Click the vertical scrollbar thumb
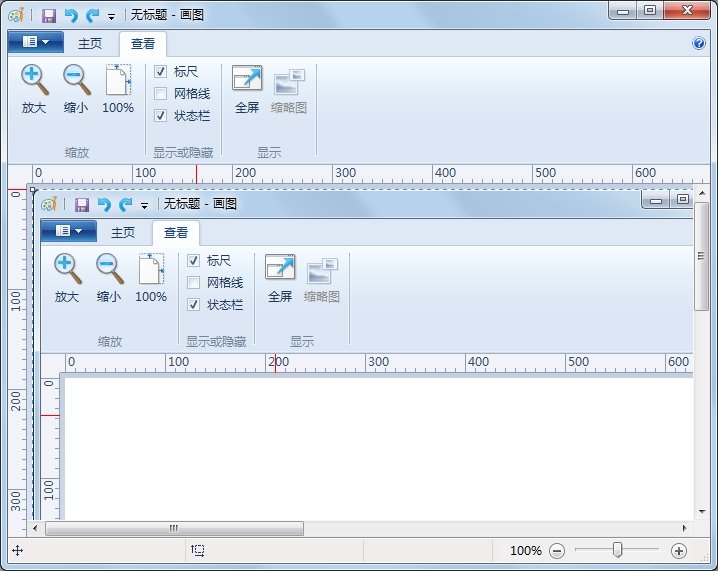The height and width of the screenshot is (571, 718). [x=702, y=256]
